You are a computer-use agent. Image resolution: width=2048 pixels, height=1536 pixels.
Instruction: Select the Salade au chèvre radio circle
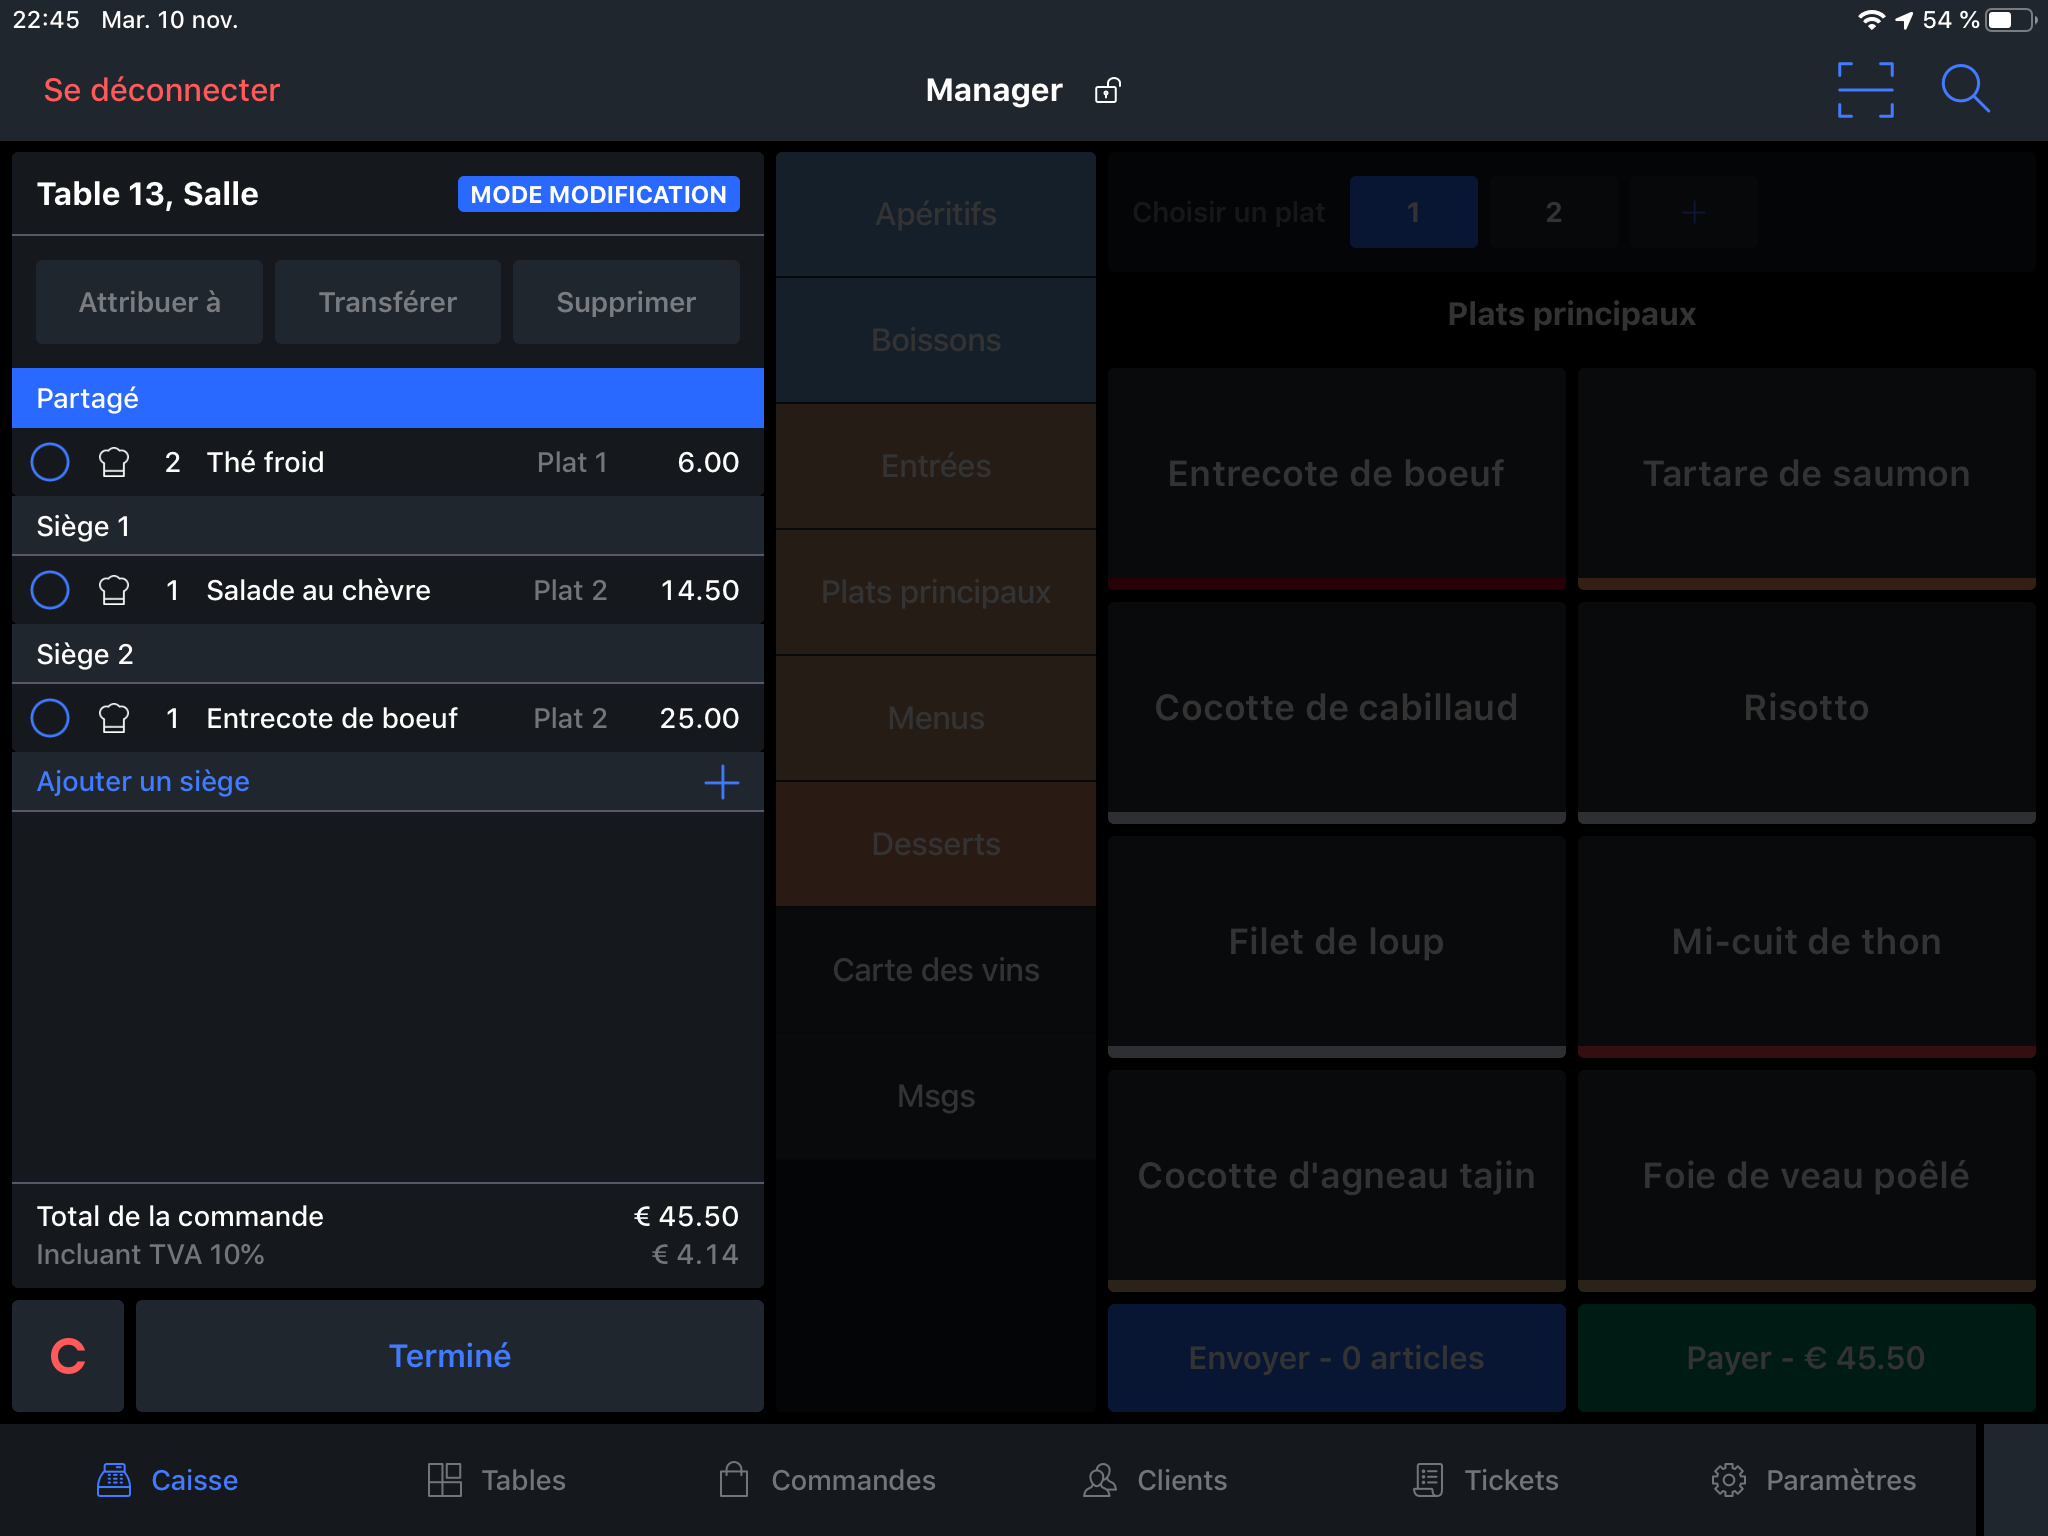[x=50, y=590]
